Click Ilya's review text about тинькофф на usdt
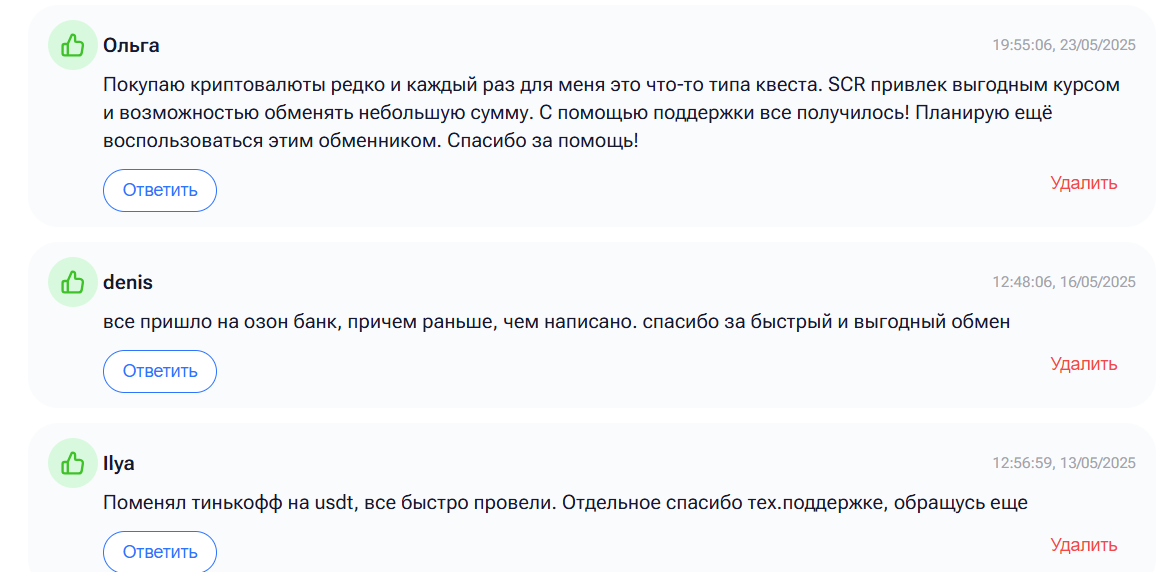The image size is (1163, 572). (x=565, y=504)
